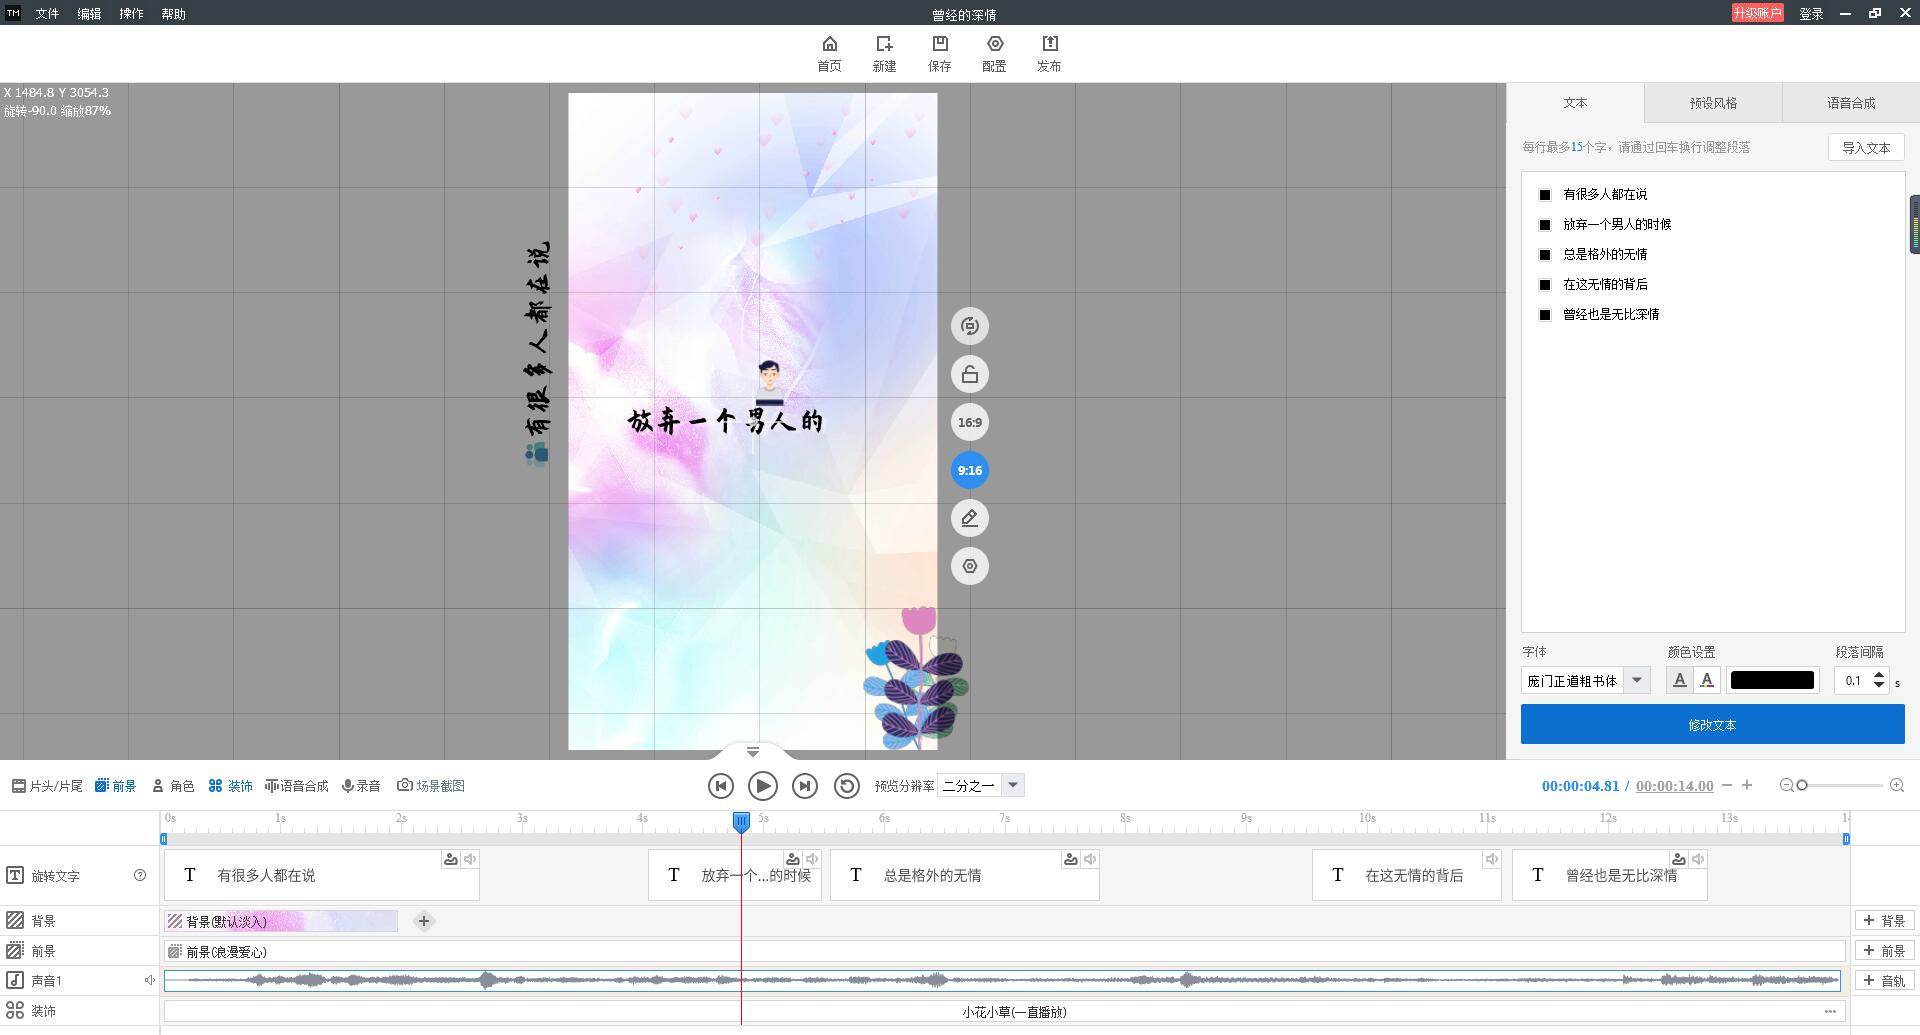Viewport: 1920px width, 1035px height.
Task: Click the rotate canvas round button
Action: click(969, 326)
